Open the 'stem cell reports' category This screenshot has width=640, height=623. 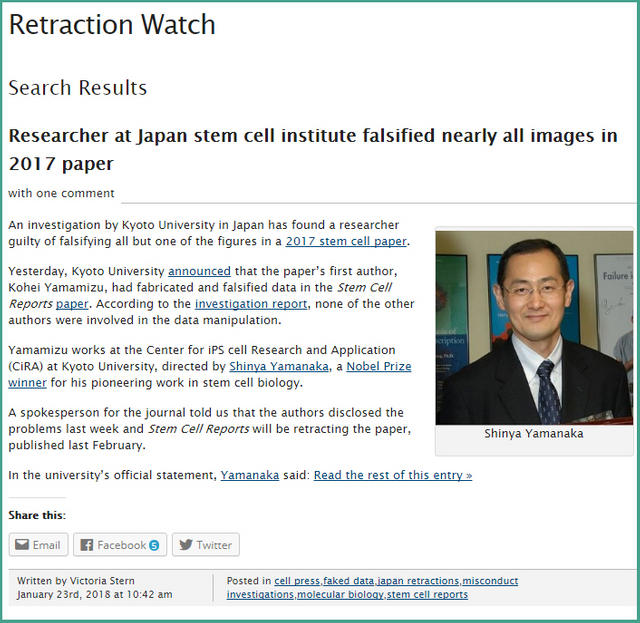click(x=427, y=594)
